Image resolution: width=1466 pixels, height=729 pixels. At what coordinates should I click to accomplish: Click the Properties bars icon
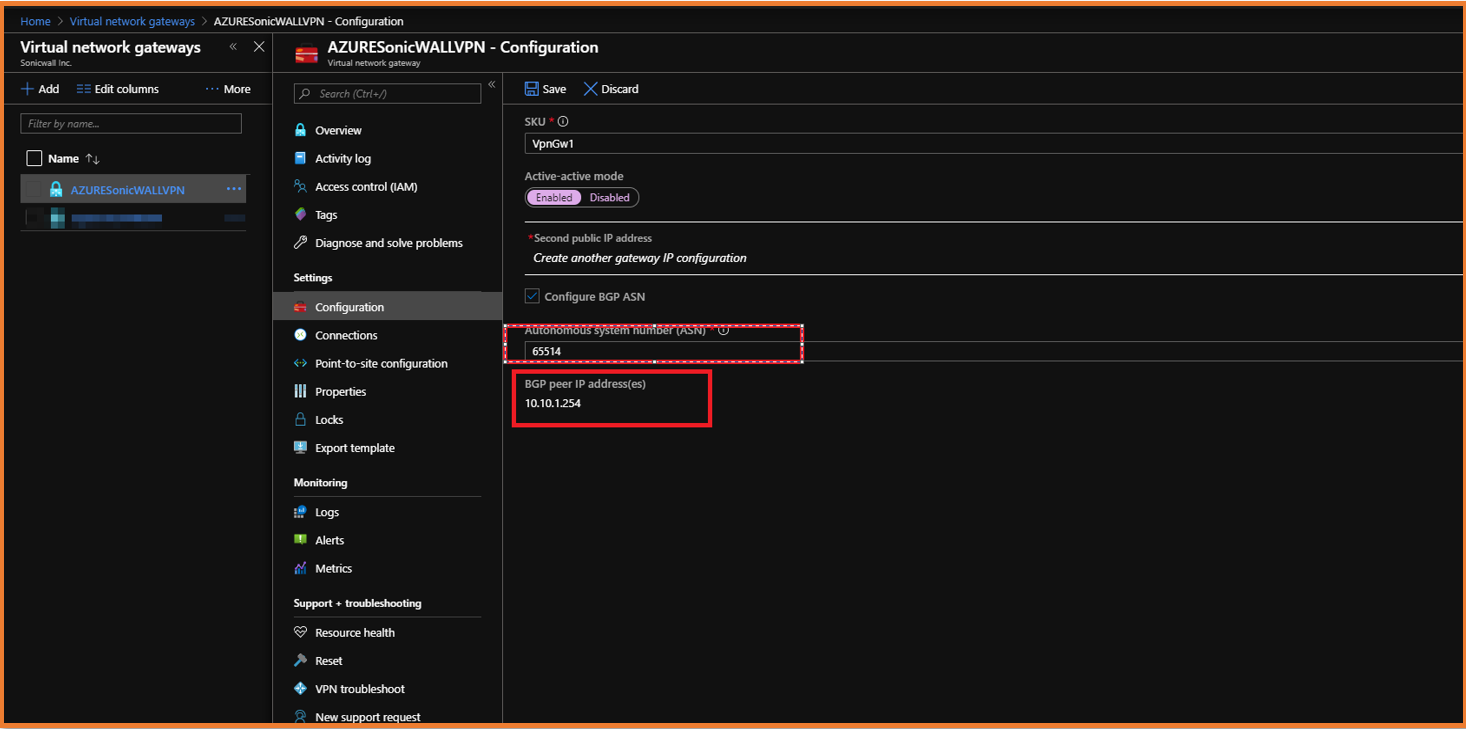click(x=300, y=391)
